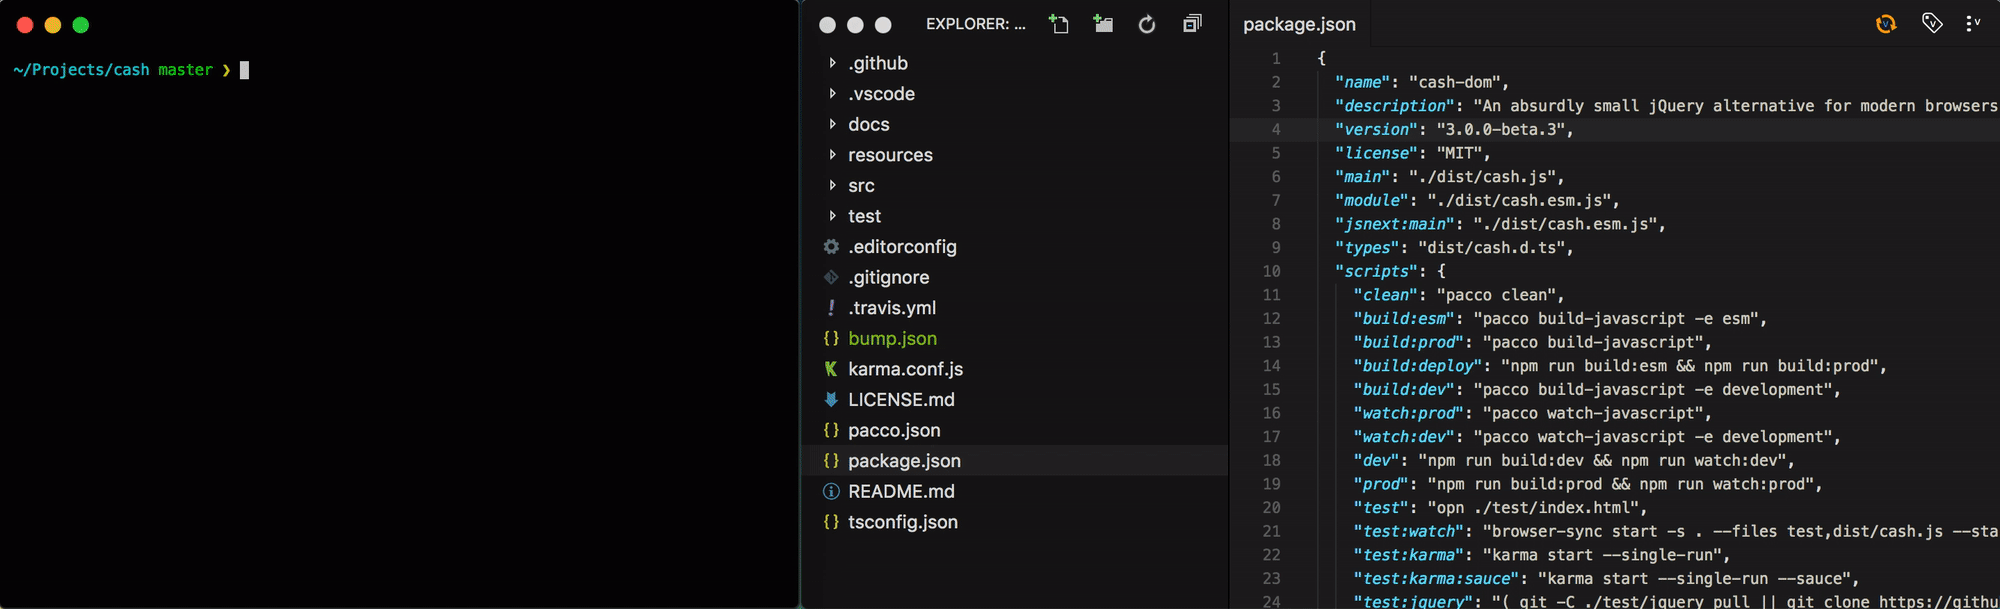
Task: Maximize the terminal window with green button
Action: tap(81, 25)
